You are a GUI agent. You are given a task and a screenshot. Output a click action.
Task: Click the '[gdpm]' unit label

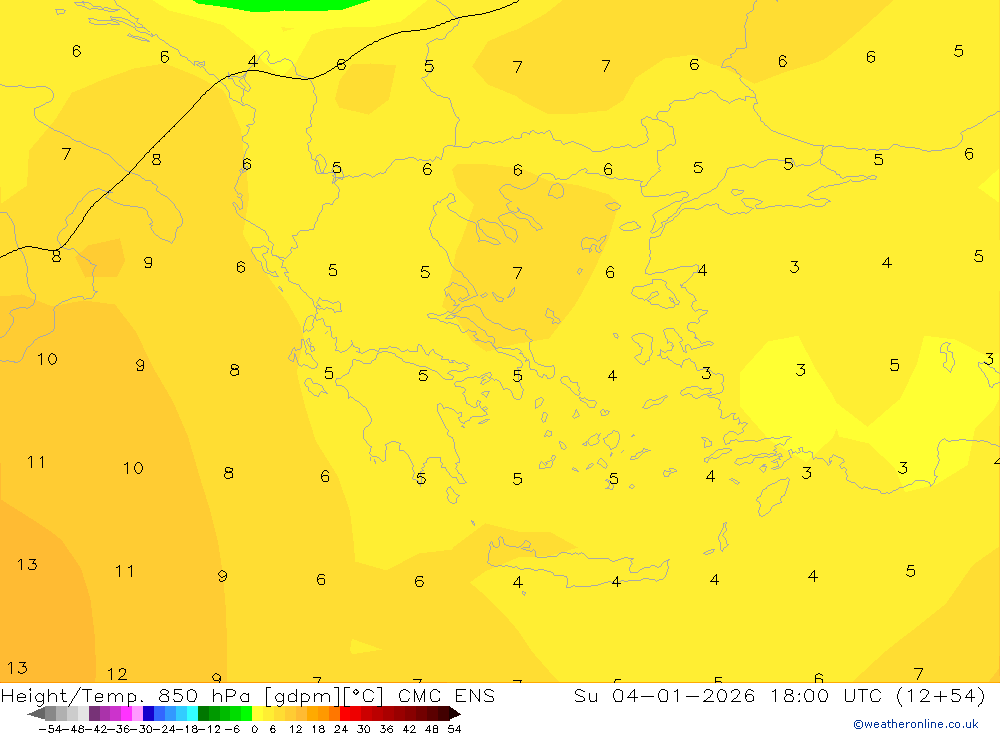(x=302, y=696)
